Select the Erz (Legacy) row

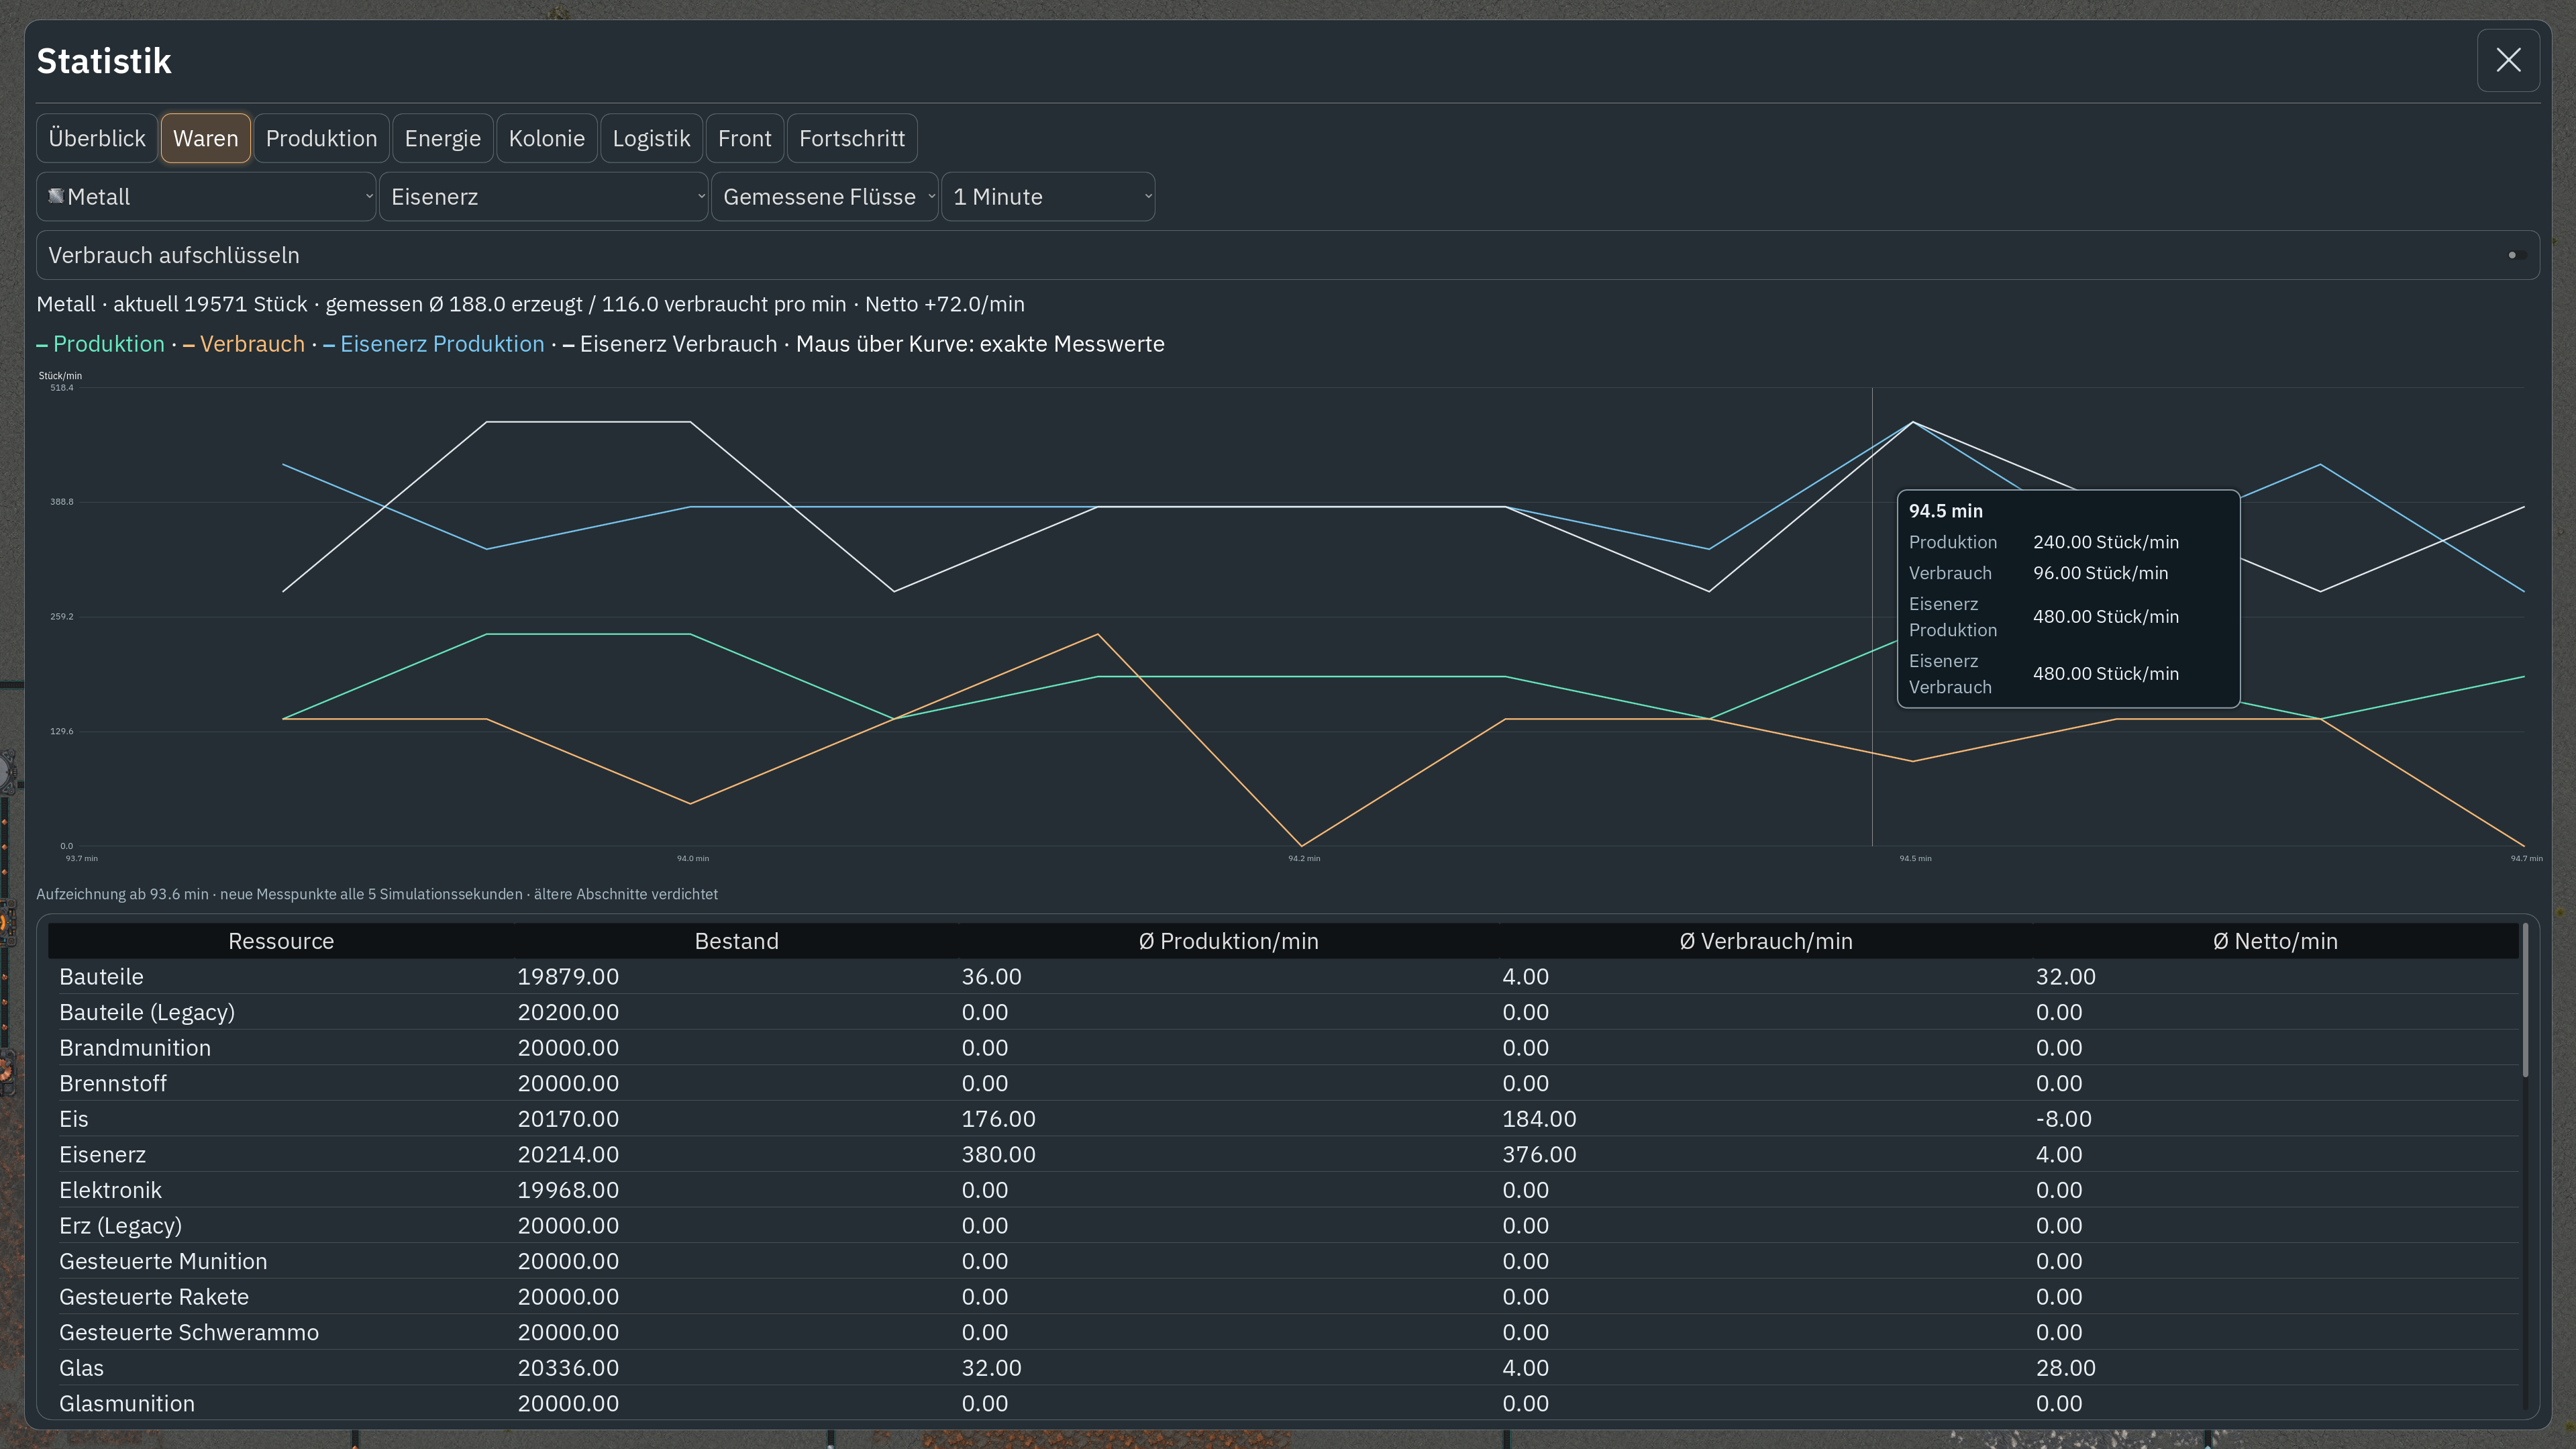1283,1226
